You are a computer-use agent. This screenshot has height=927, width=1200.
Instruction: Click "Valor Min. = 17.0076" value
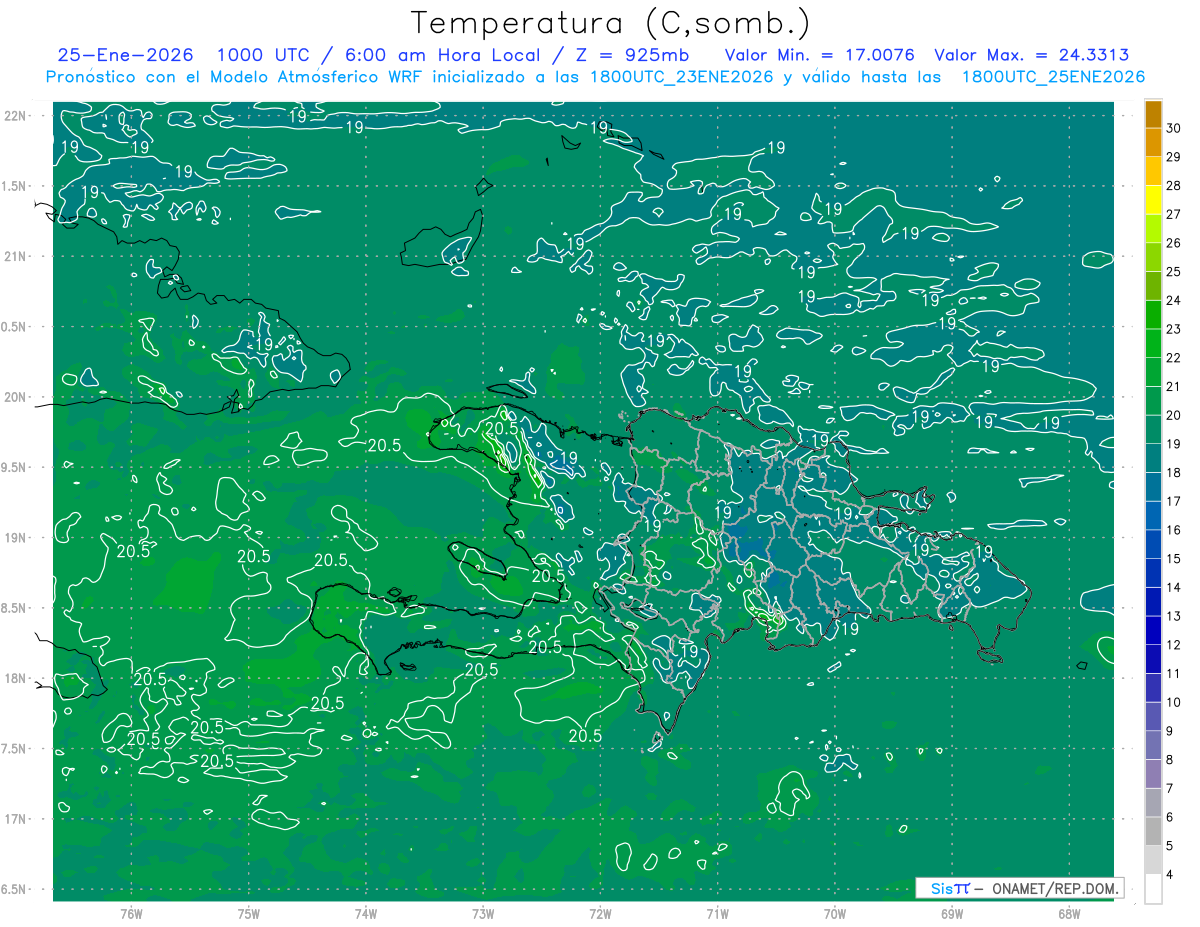pos(818,55)
